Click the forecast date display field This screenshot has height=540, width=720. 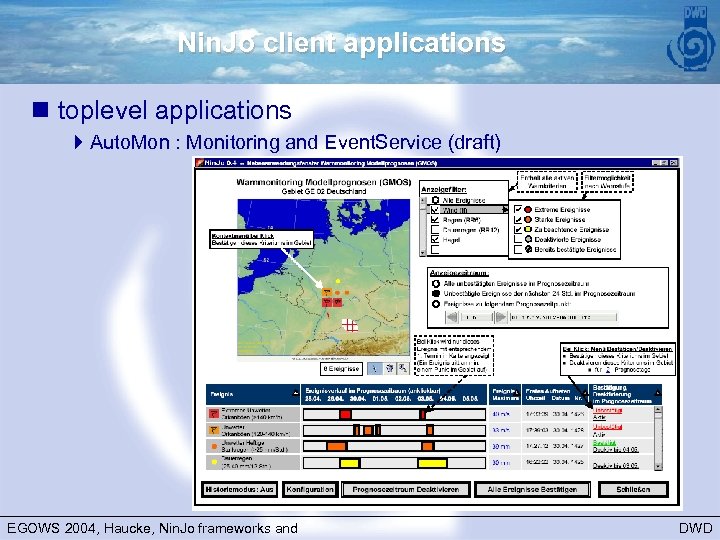click(x=563, y=317)
